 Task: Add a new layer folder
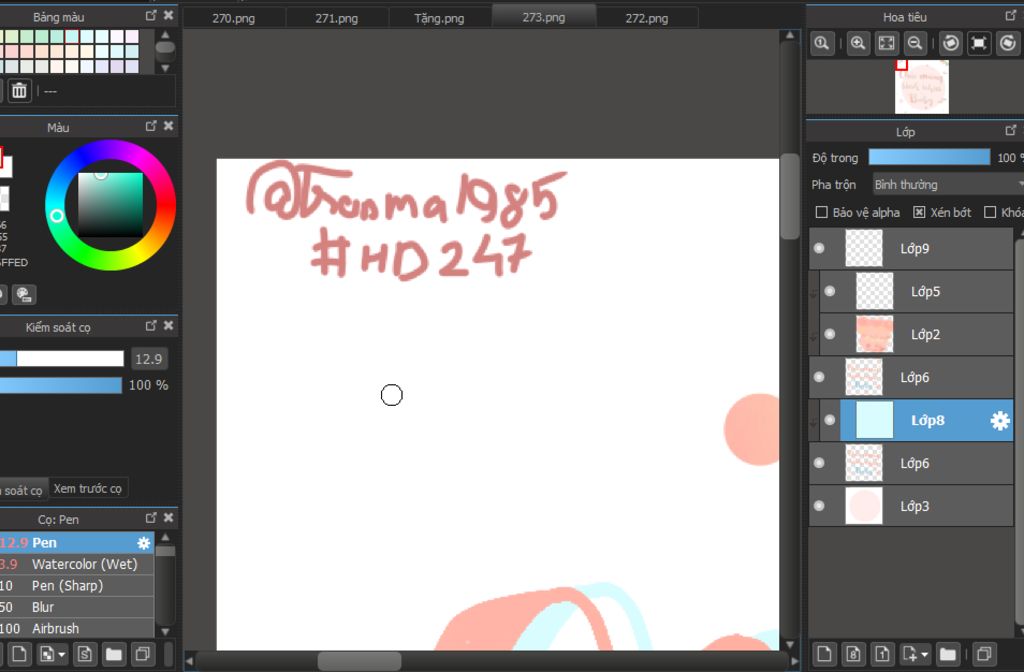click(x=948, y=654)
